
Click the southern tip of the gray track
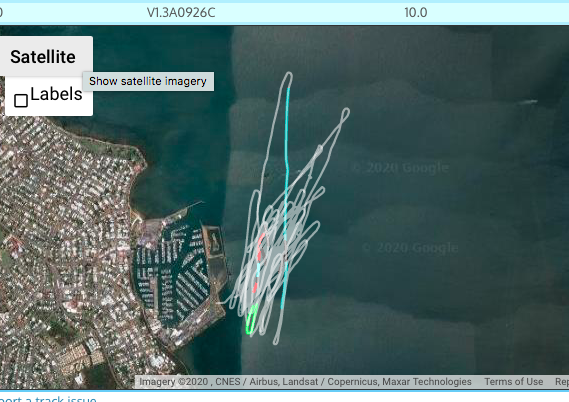point(276,340)
